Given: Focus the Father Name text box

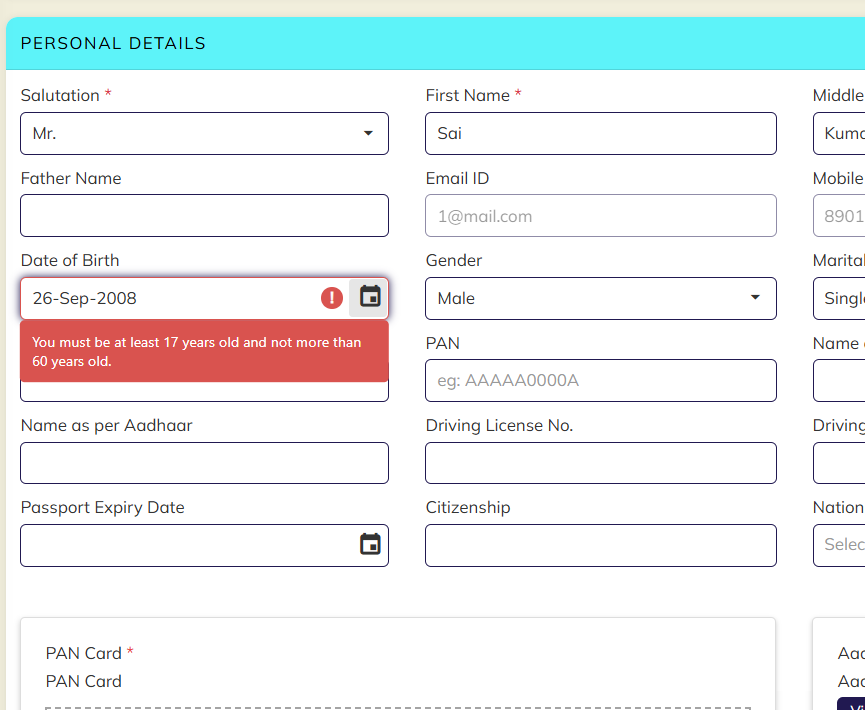Looking at the screenshot, I should [x=204, y=216].
